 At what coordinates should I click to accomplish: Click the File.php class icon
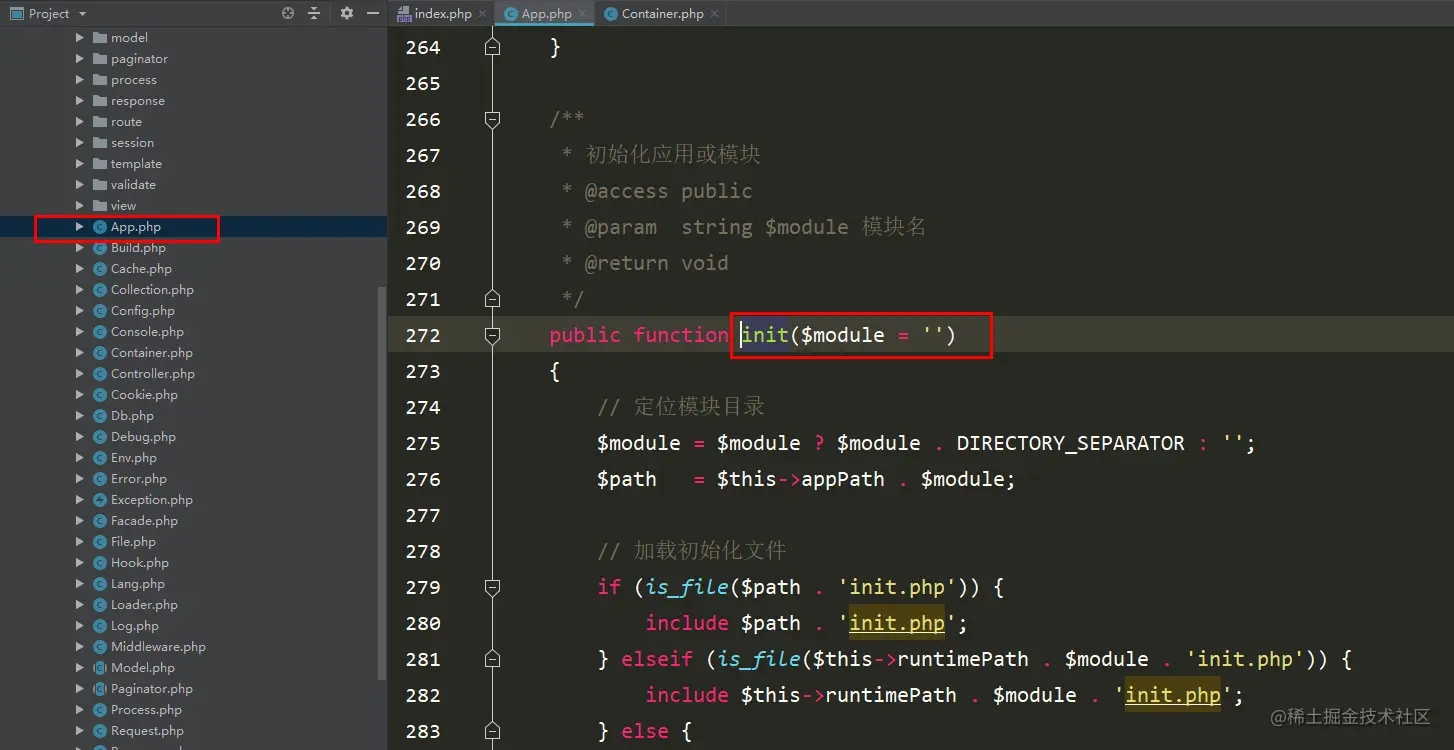click(100, 542)
